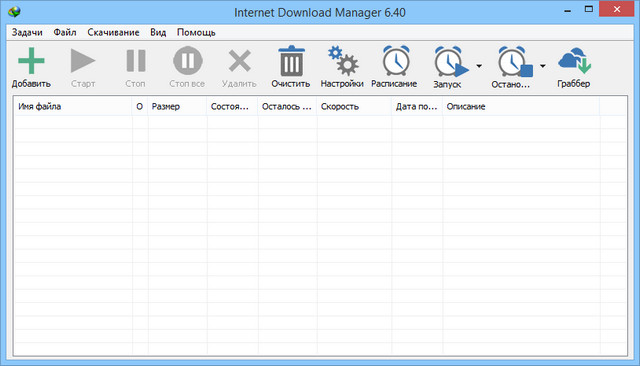Click the Стоп pause icon

(136, 61)
